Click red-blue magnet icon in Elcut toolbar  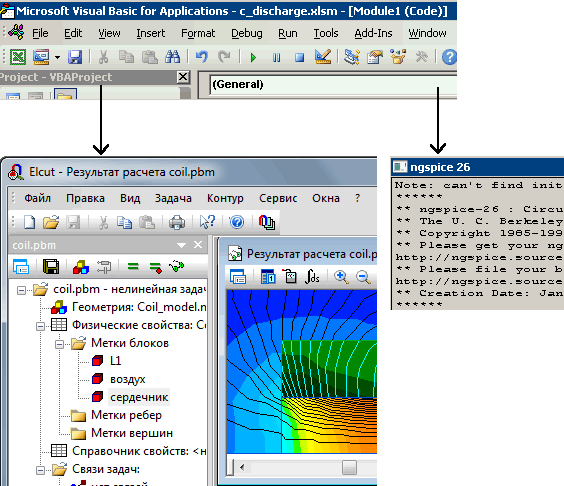pyautogui.click(x=267, y=222)
